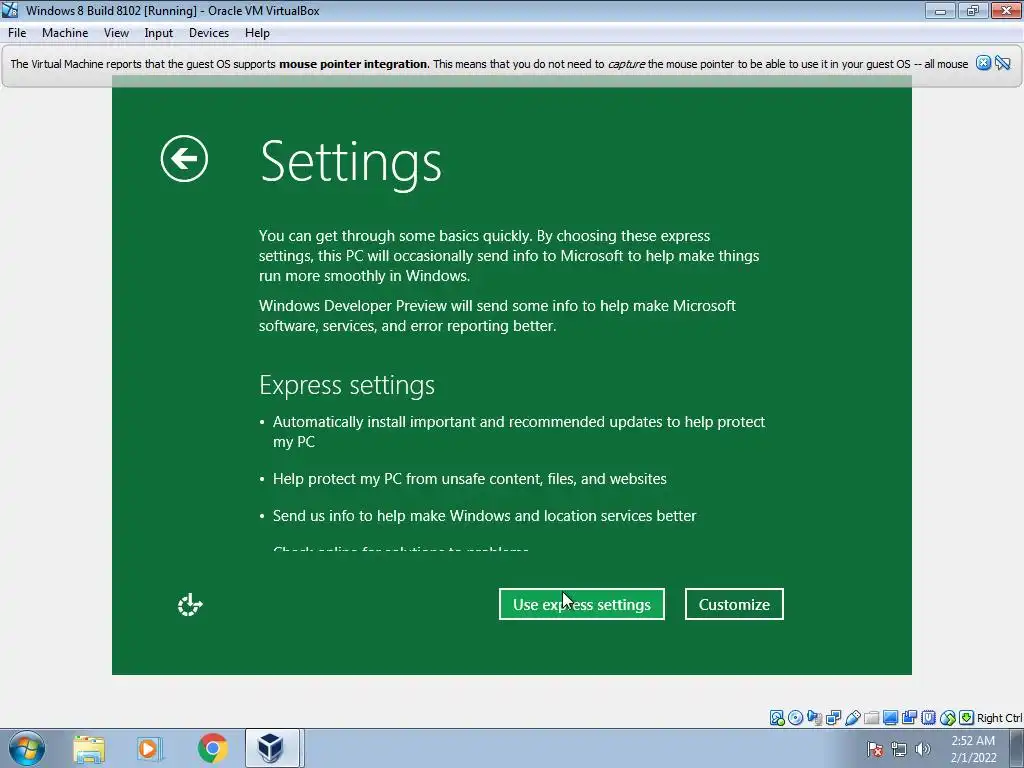Image resolution: width=1024 pixels, height=768 pixels.
Task: Click the don't-show-again notification icon
Action: point(1003,63)
